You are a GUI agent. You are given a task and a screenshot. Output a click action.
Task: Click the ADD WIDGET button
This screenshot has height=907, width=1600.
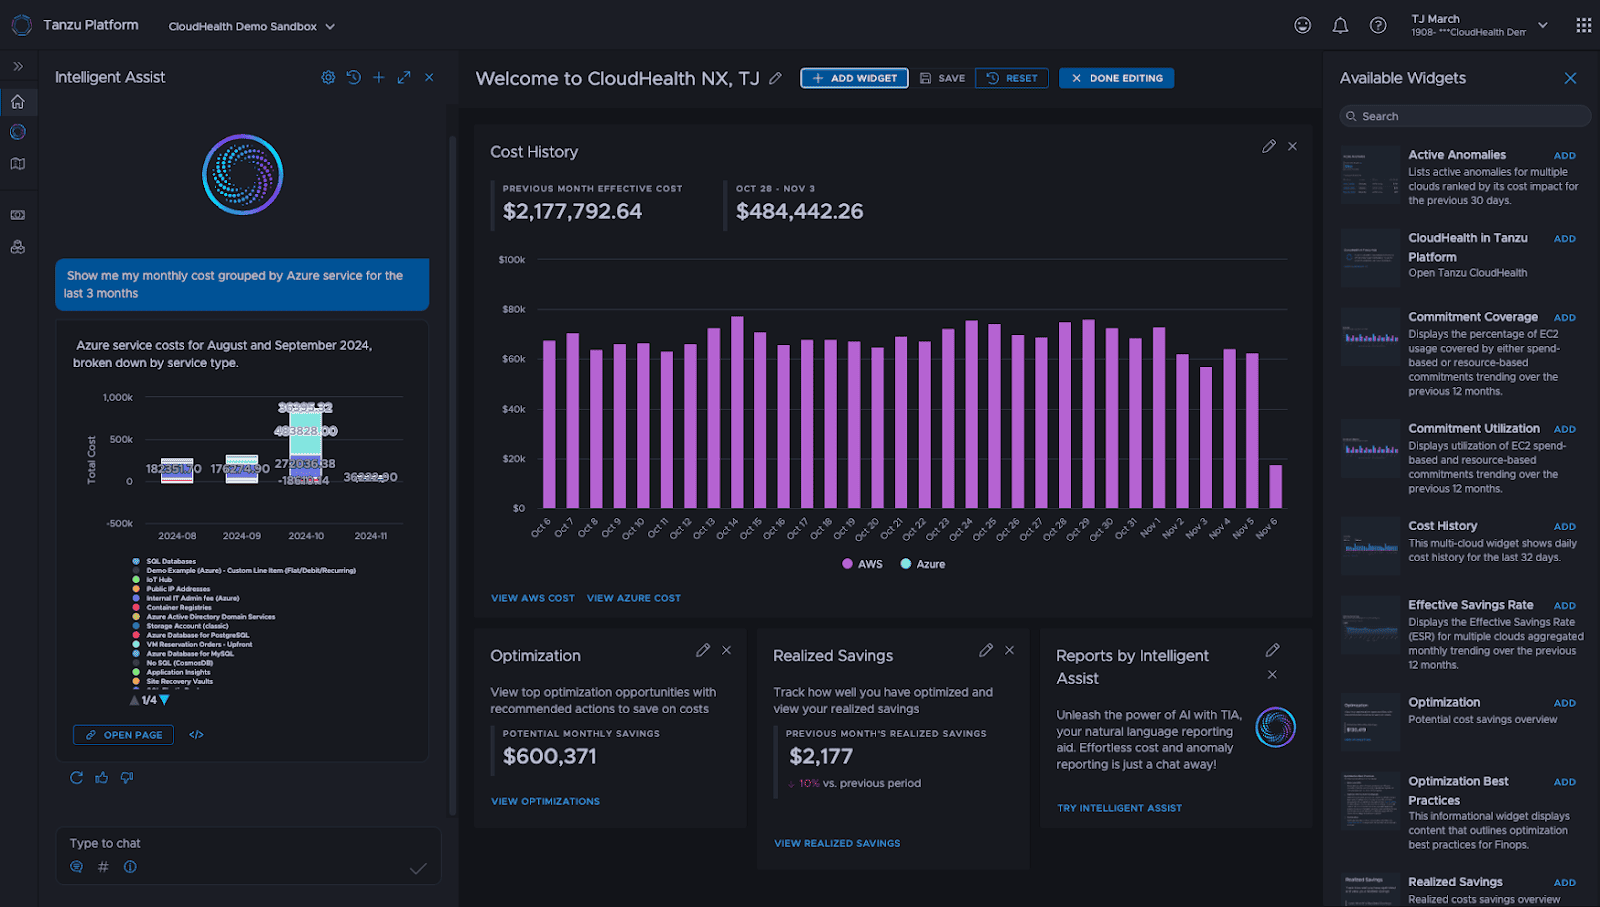click(853, 77)
